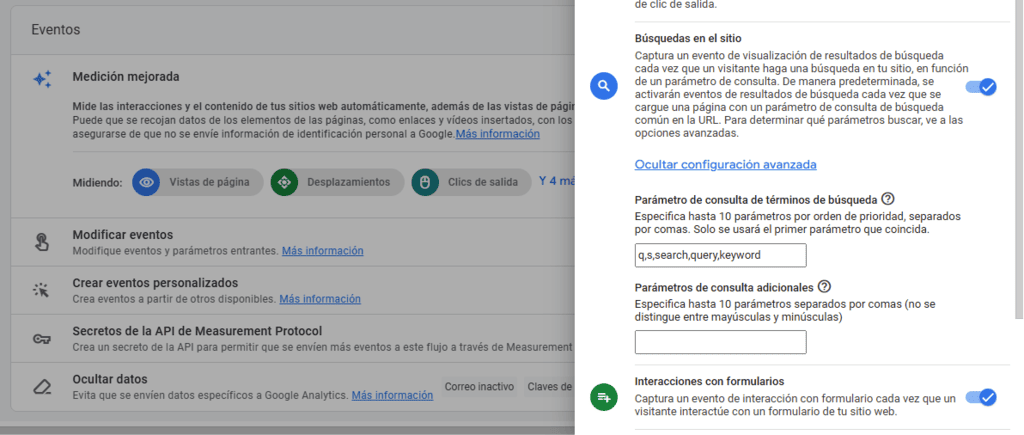Disable the Búsquedas en el sitio toggle
The height and width of the screenshot is (435, 1024).
click(x=980, y=87)
